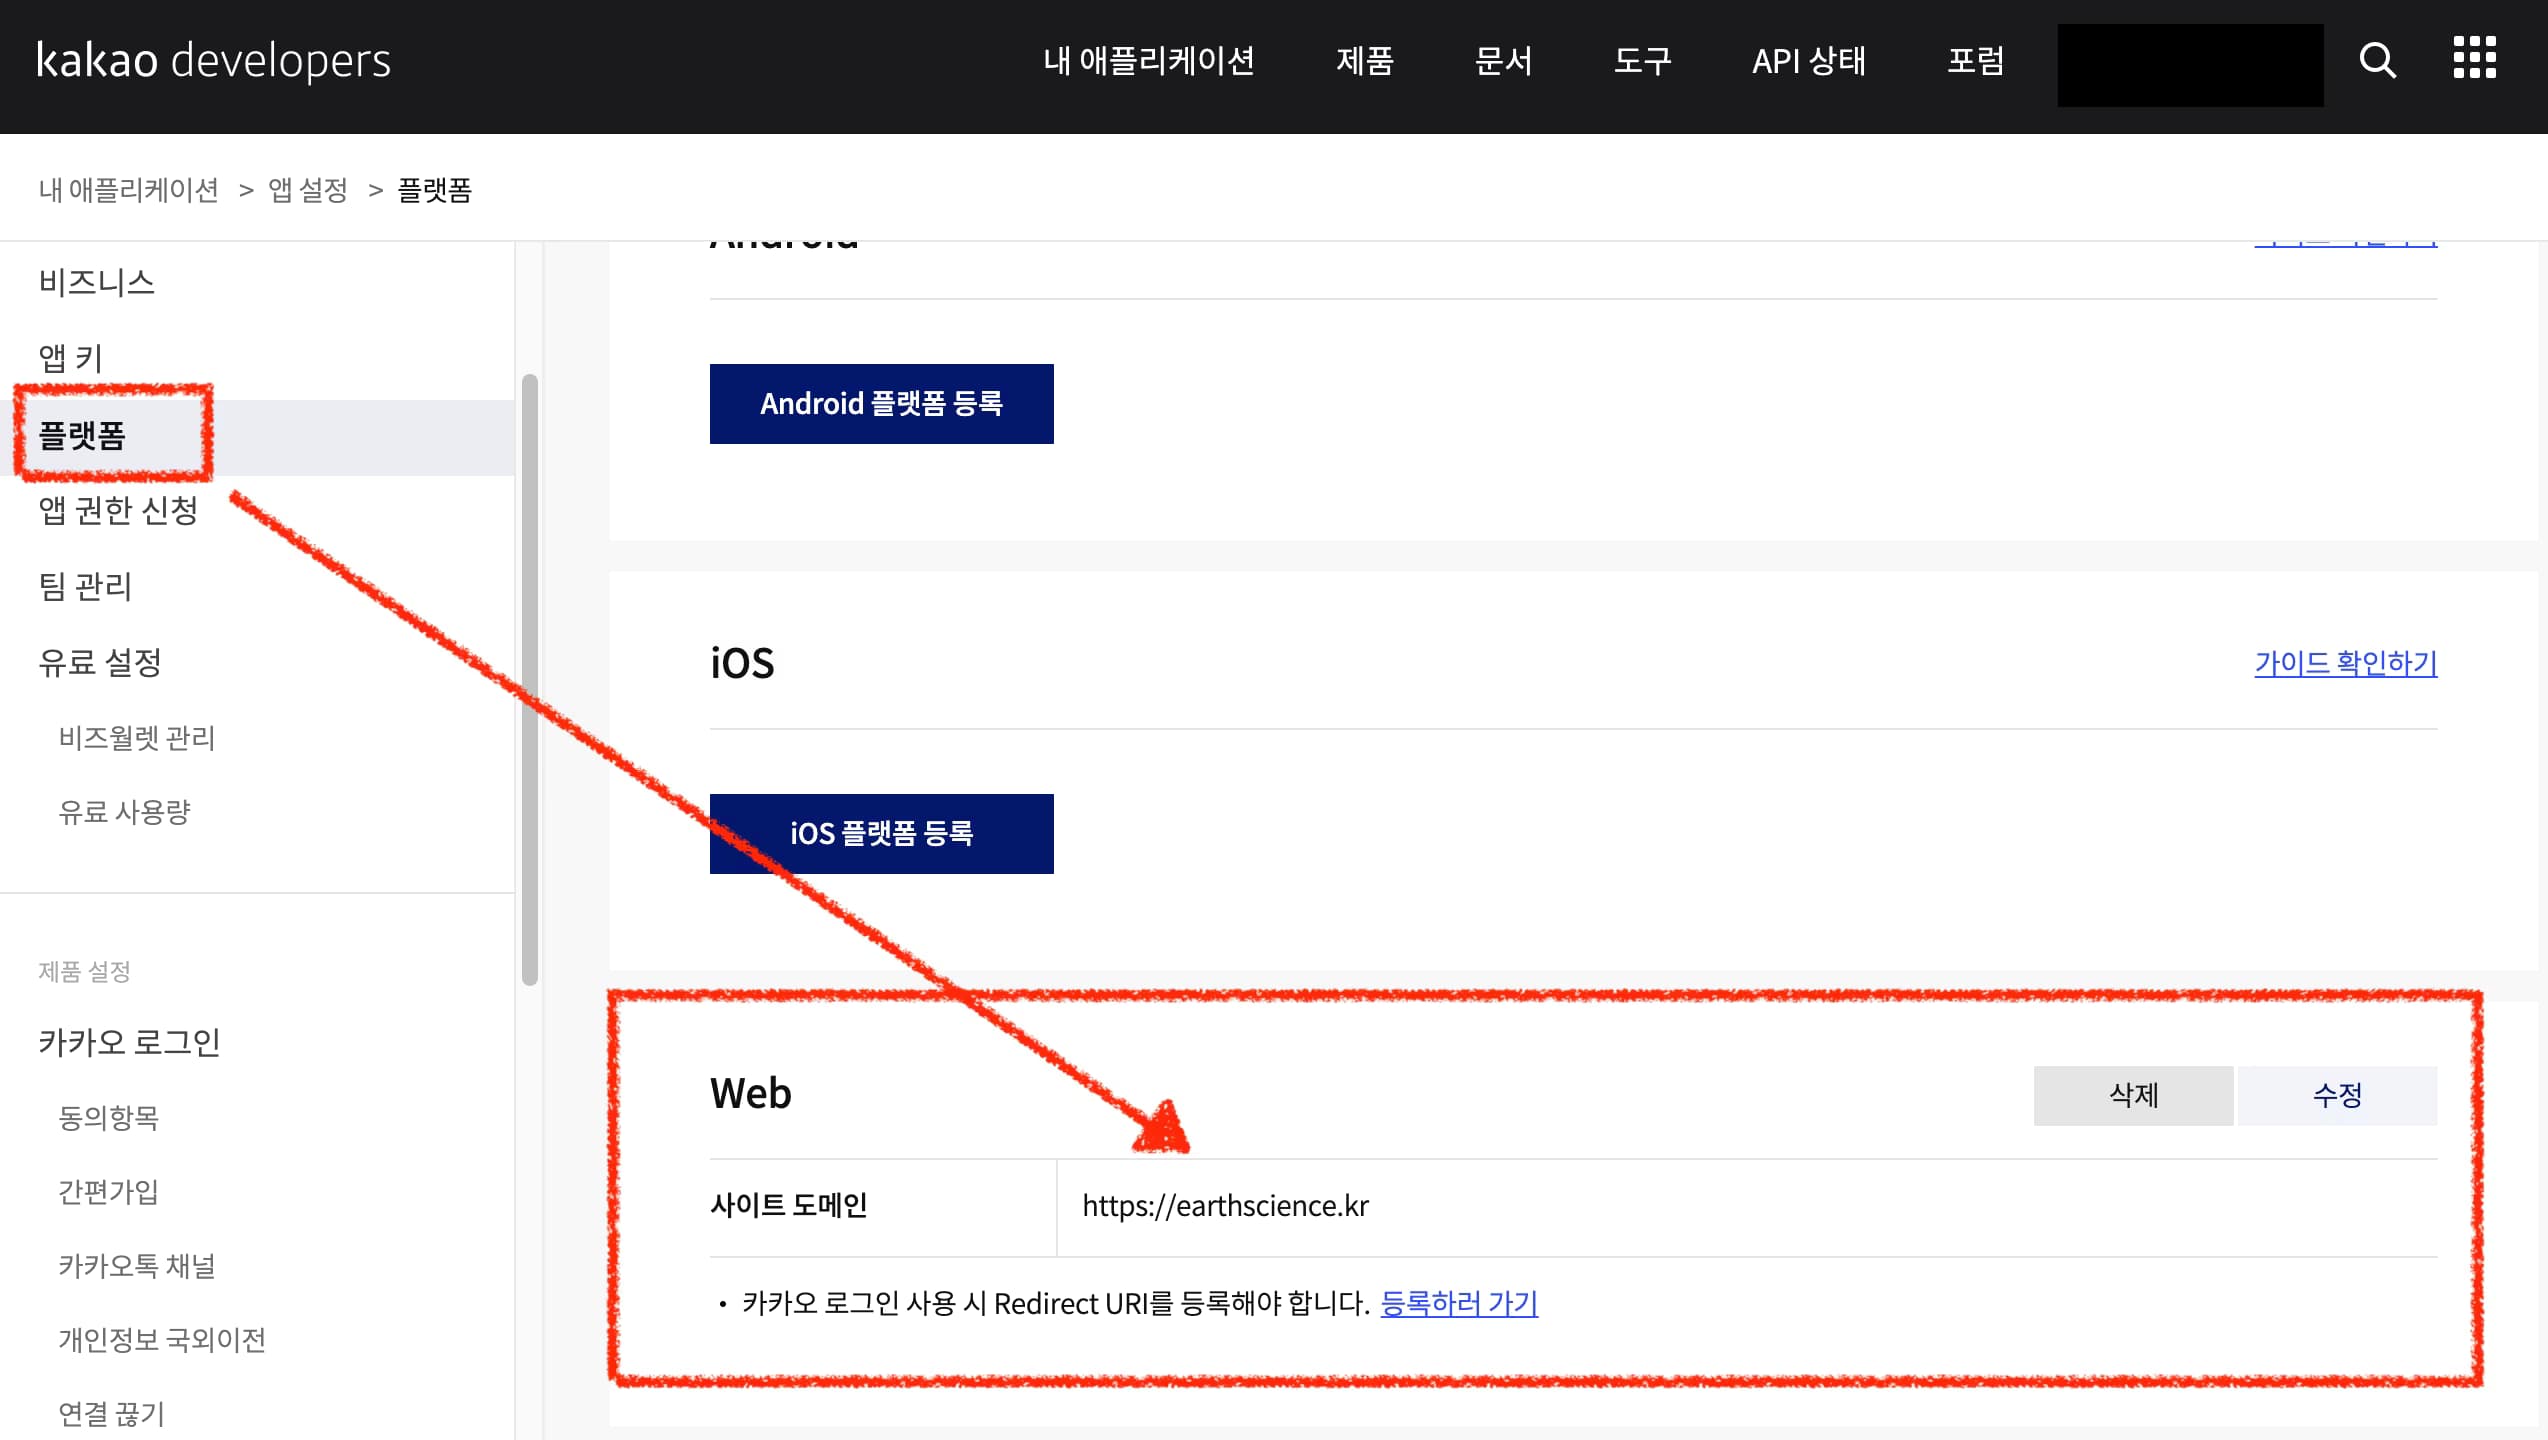2548x1440 pixels.
Task: Click the sidebar vertical scrollbar
Action: coord(530,680)
